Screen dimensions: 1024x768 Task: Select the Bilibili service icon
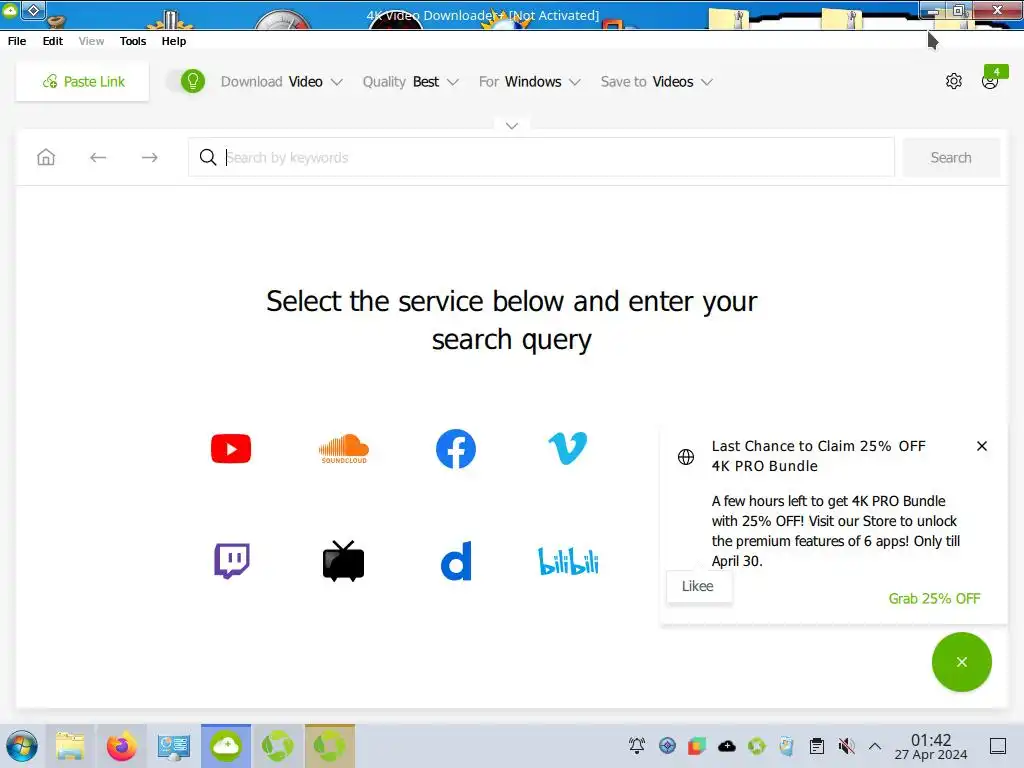[568, 562]
